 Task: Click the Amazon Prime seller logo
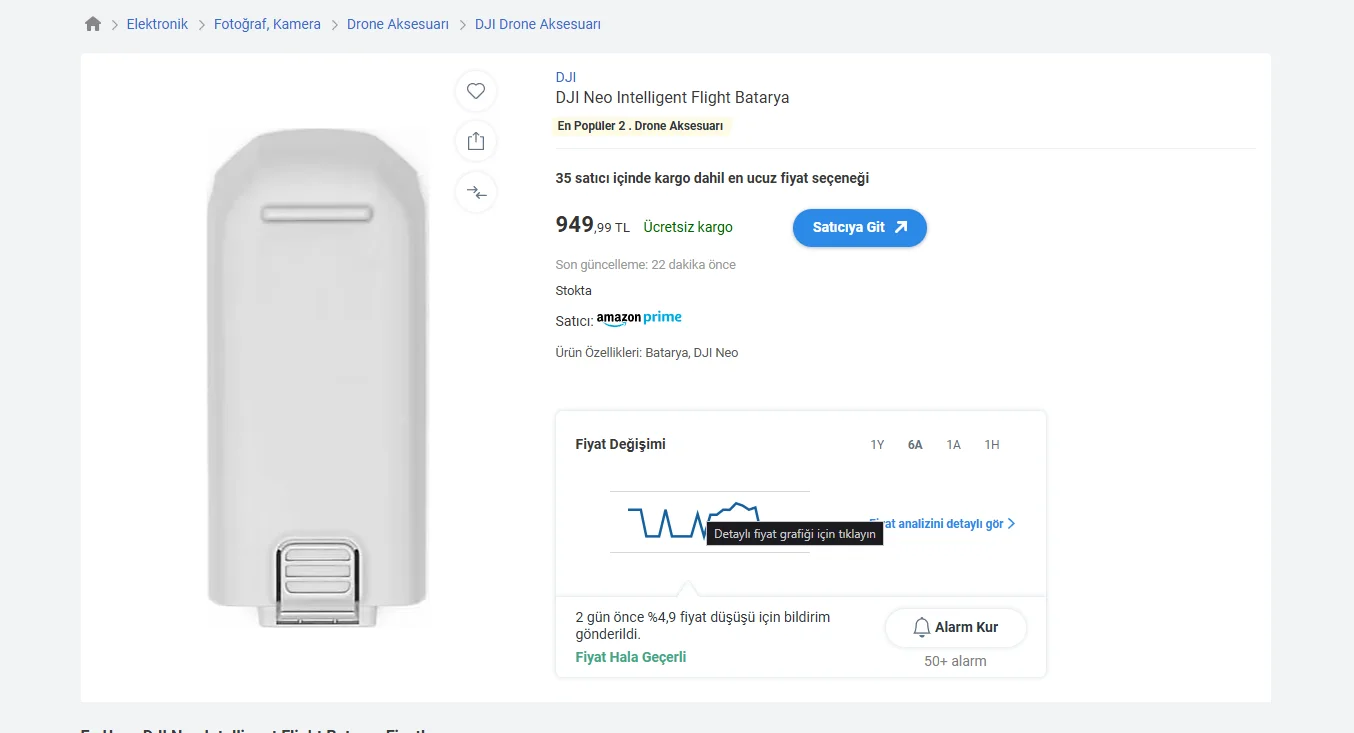point(639,319)
